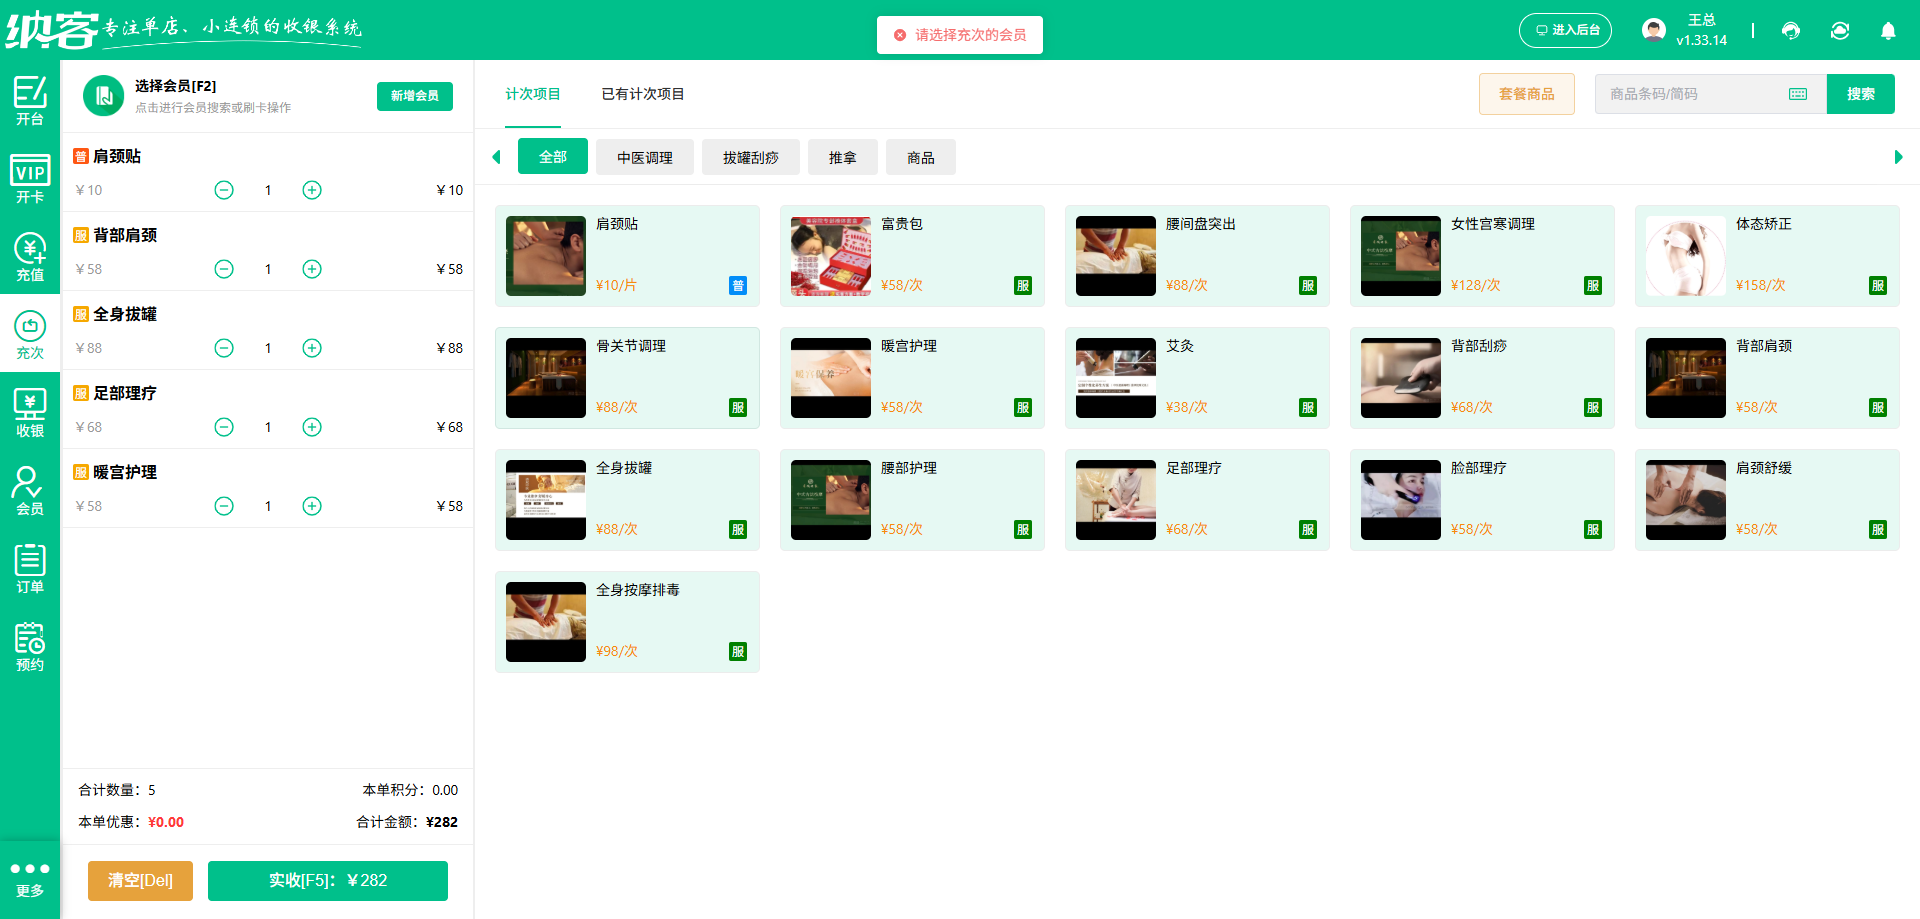This screenshot has width=1920, height=919.
Task: Select the VIP 开卡 sidebar icon
Action: click(x=29, y=181)
